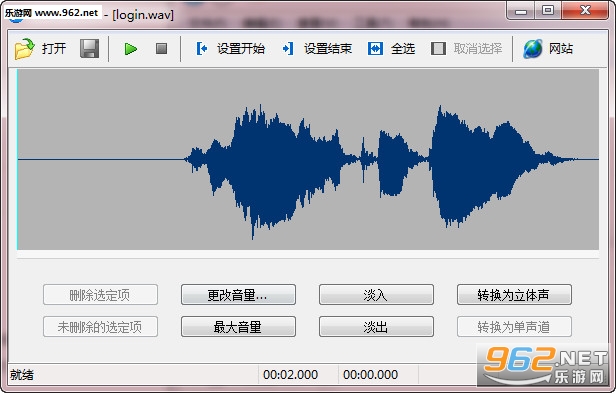The width and height of the screenshot is (616, 393).
Task: Open a file with the folder icon
Action: [x=24, y=49]
